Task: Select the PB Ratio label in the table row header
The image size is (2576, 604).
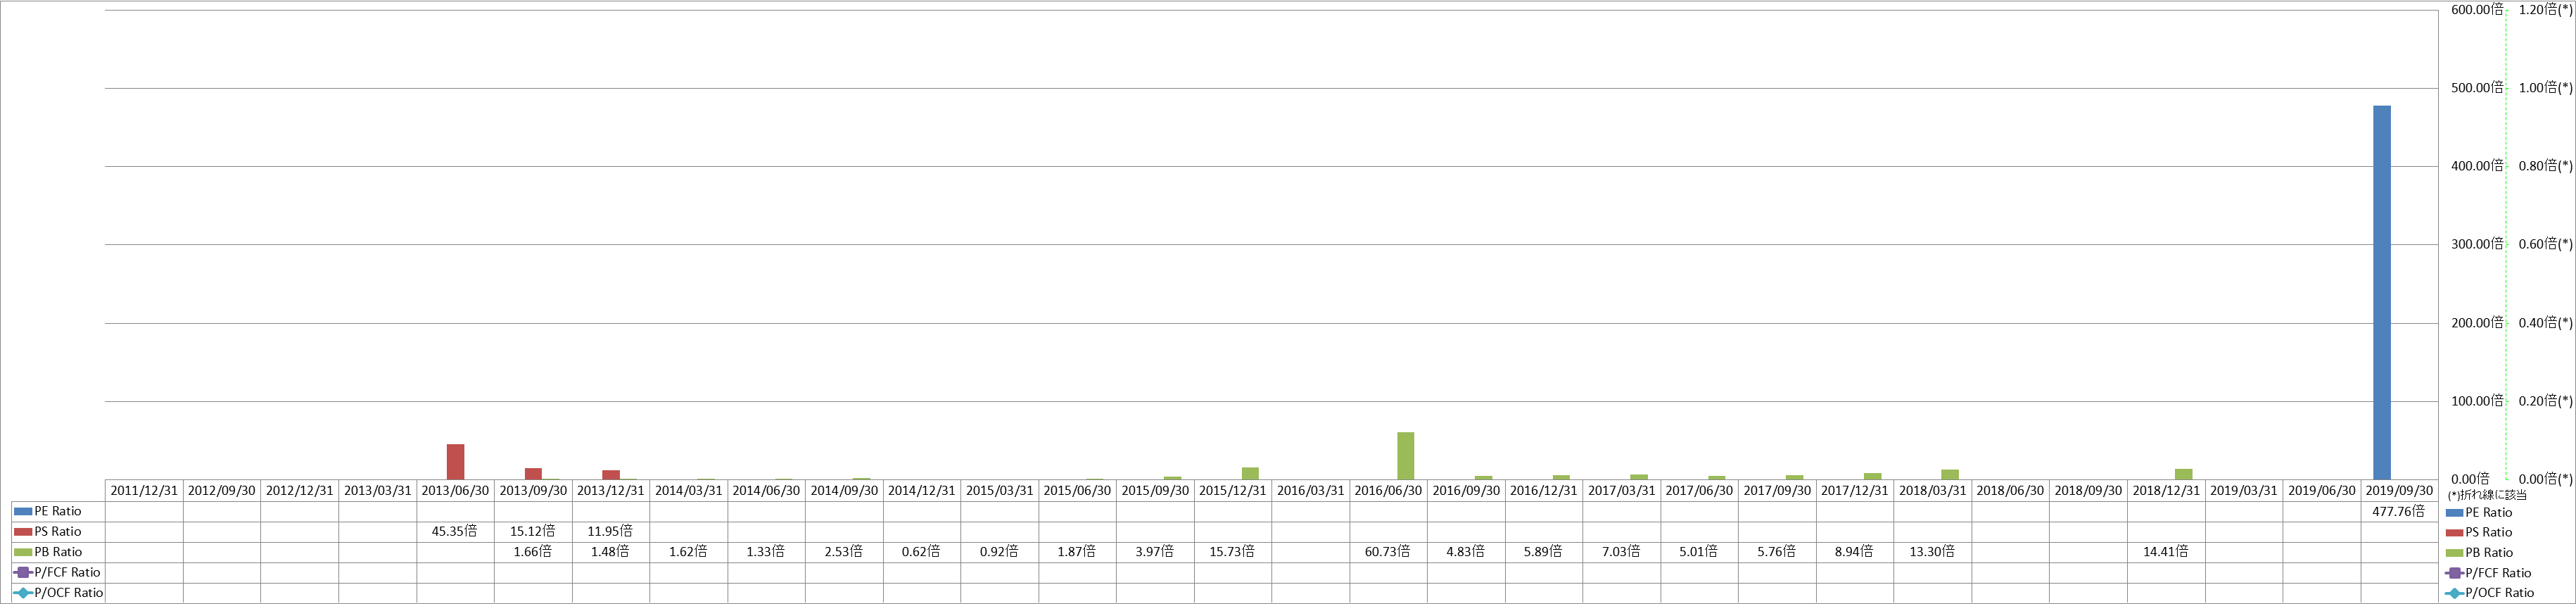Action: pyautogui.click(x=58, y=552)
